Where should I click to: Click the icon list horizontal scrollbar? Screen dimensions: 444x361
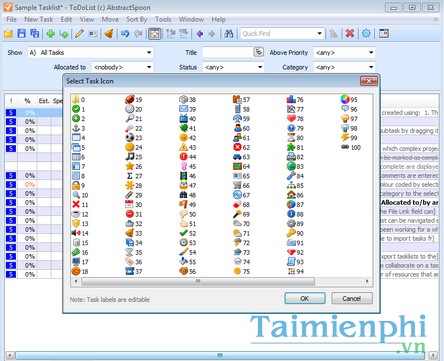pyautogui.click(x=198, y=281)
